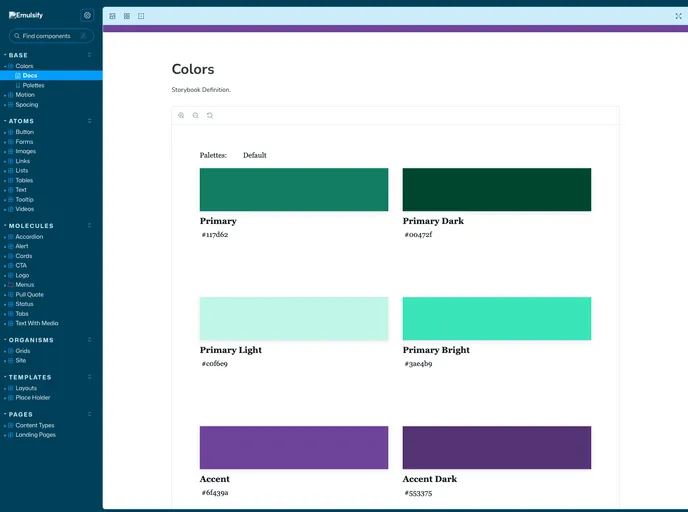Click expand-all arrows beside ATOMS heading
Screen dimensions: 688x512
[x=90, y=121]
